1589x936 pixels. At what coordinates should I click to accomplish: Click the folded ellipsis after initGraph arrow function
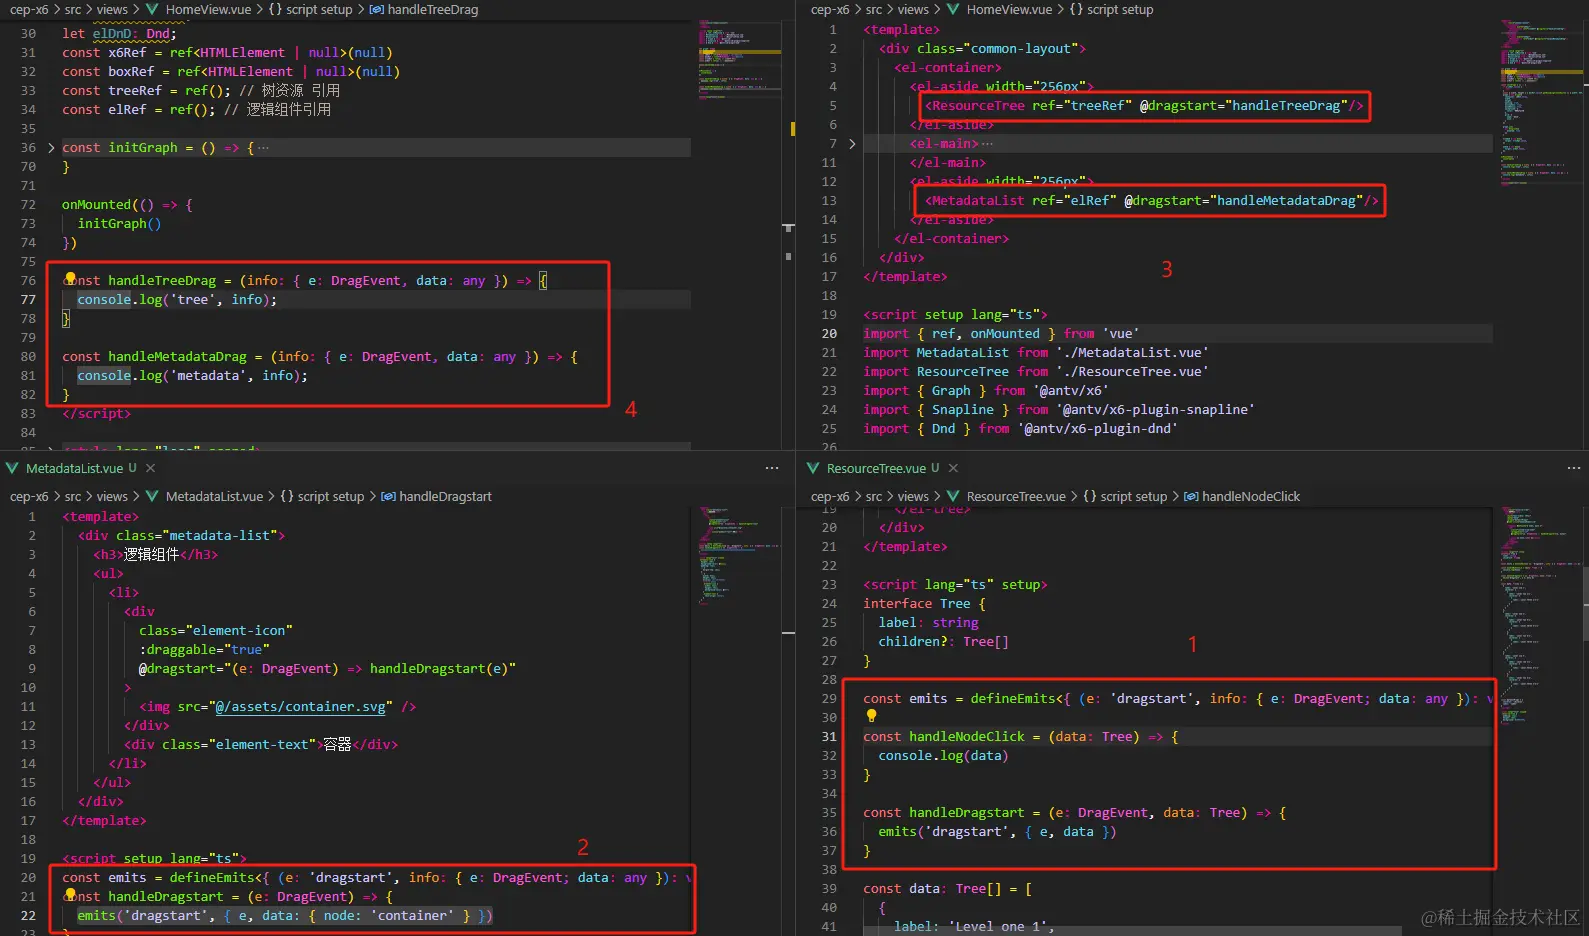pyautogui.click(x=263, y=148)
